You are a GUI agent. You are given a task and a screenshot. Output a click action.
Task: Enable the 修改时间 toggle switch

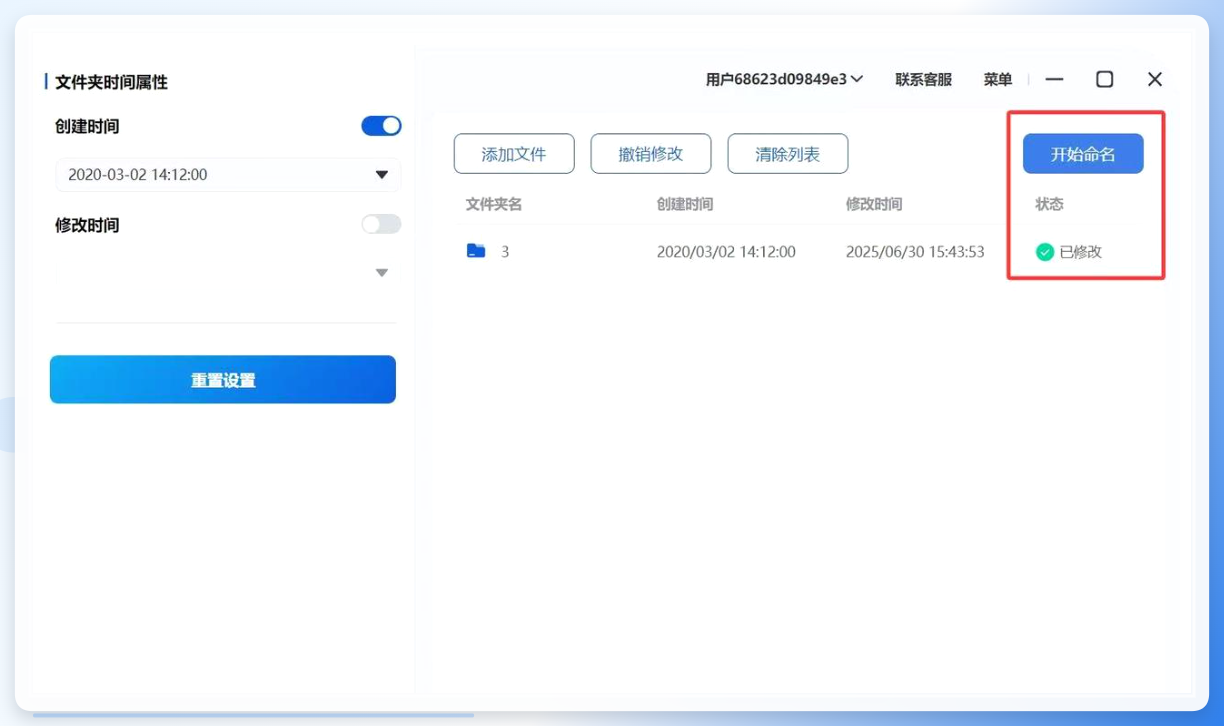pos(381,224)
